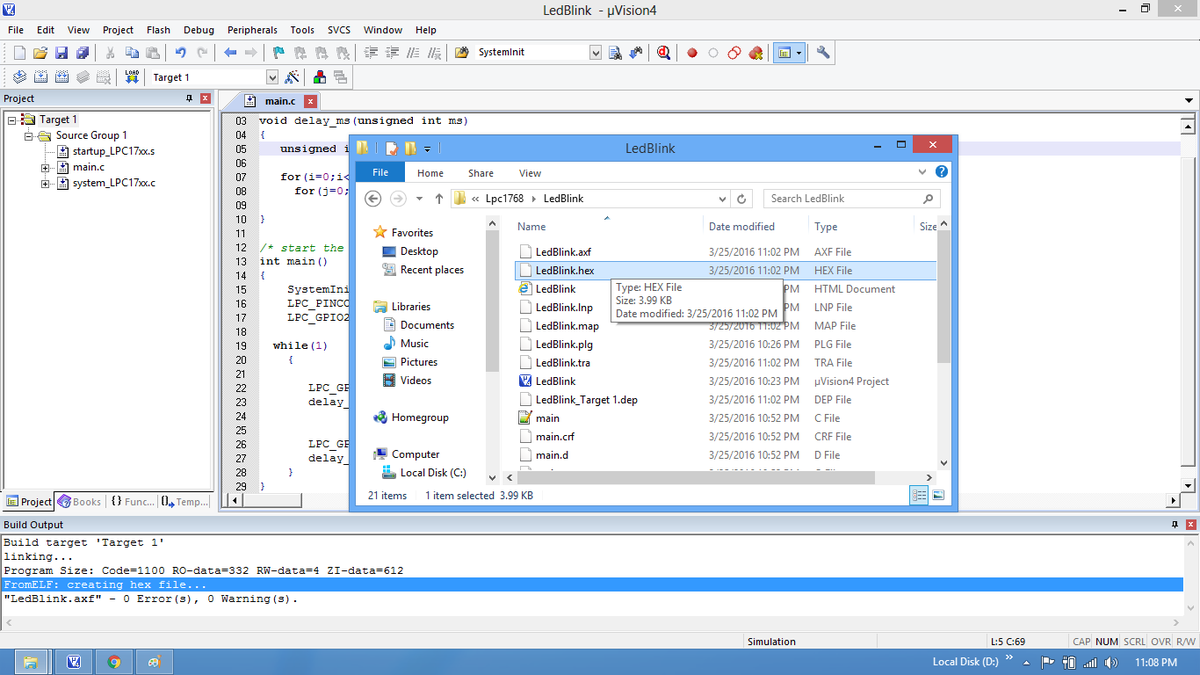Open the Flash menu
The width and height of the screenshot is (1200, 675).
pyautogui.click(x=158, y=30)
